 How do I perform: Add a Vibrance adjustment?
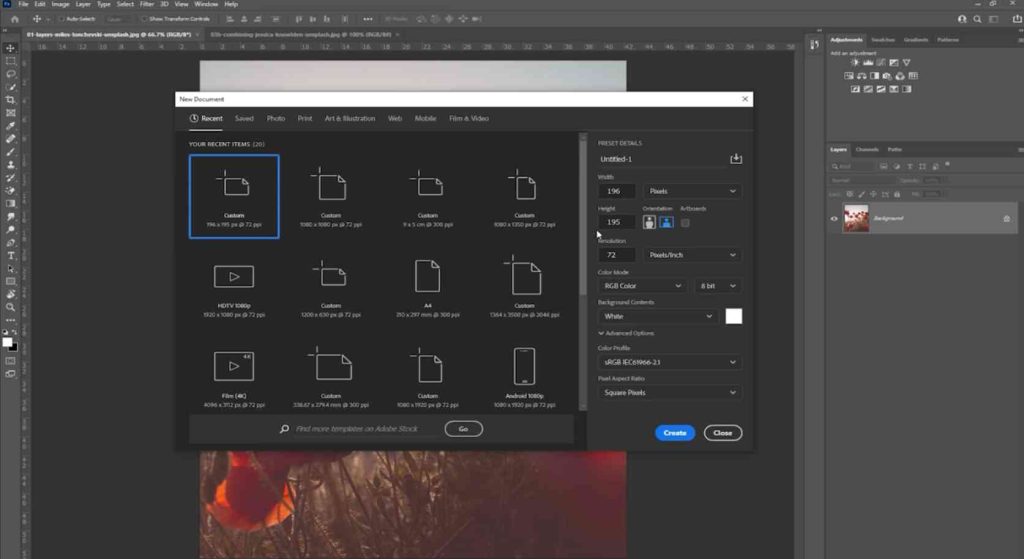[x=906, y=63]
